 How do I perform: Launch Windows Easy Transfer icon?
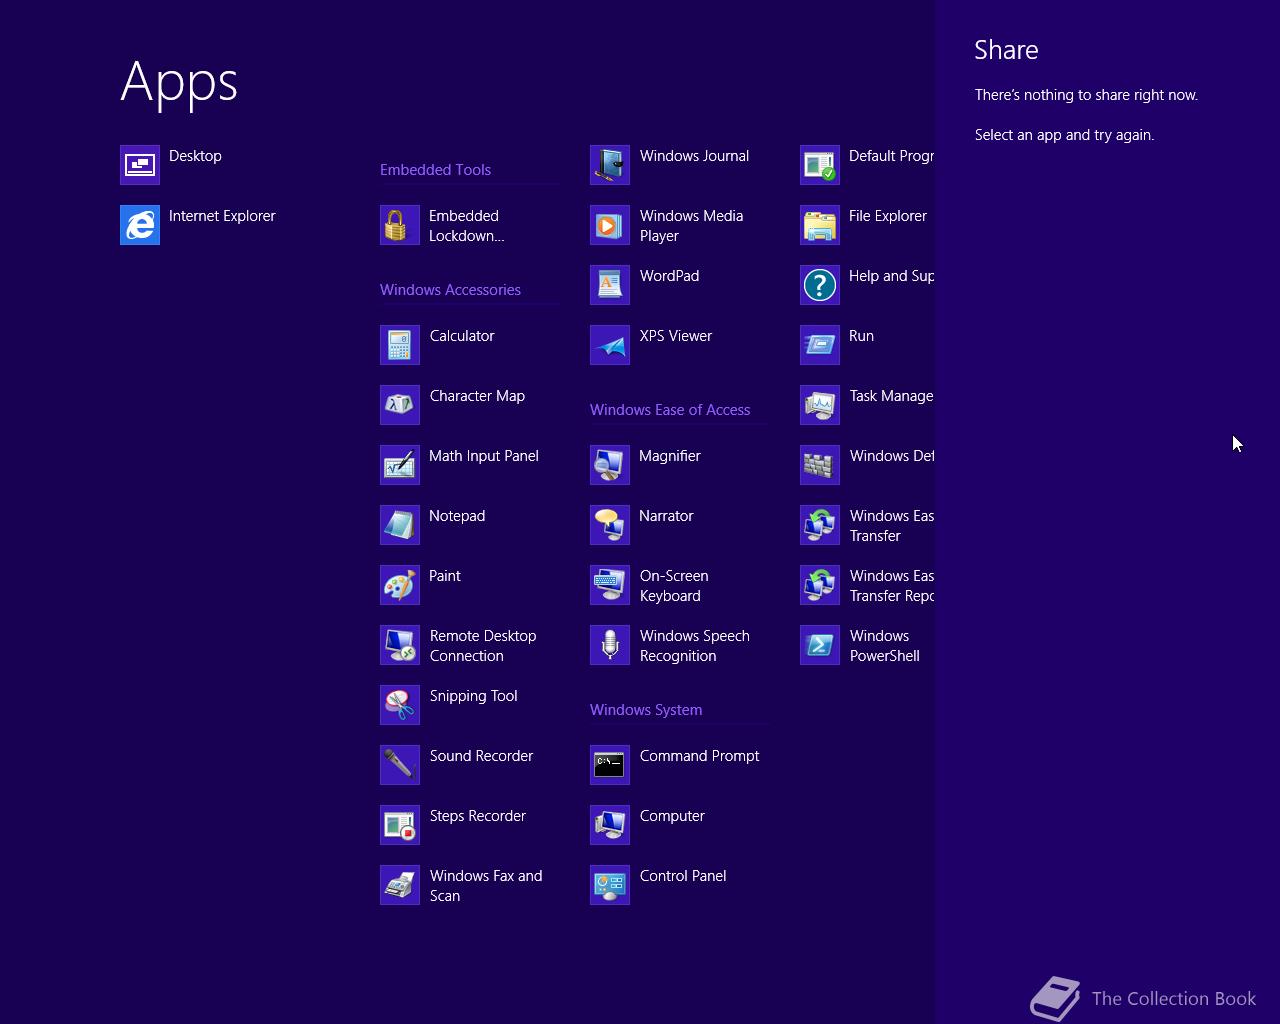click(820, 525)
